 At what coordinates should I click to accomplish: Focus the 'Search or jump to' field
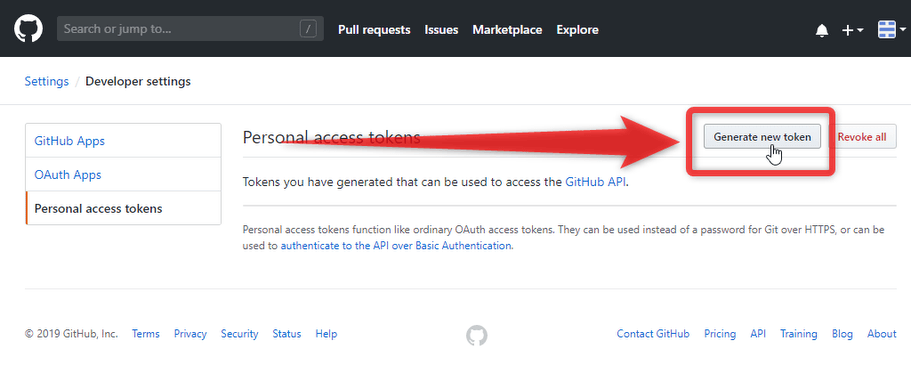click(190, 28)
